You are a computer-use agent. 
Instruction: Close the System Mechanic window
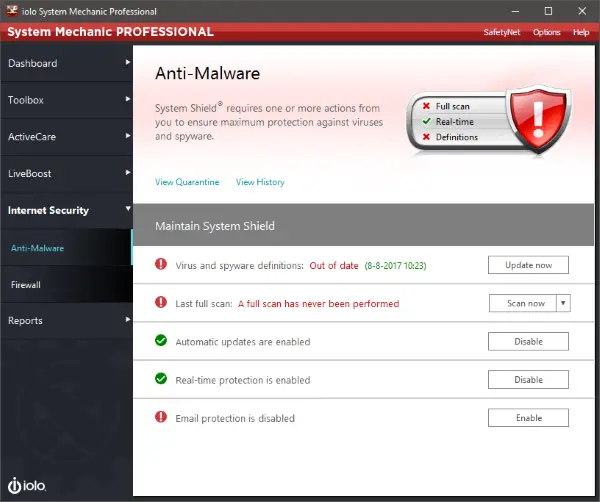(582, 11)
